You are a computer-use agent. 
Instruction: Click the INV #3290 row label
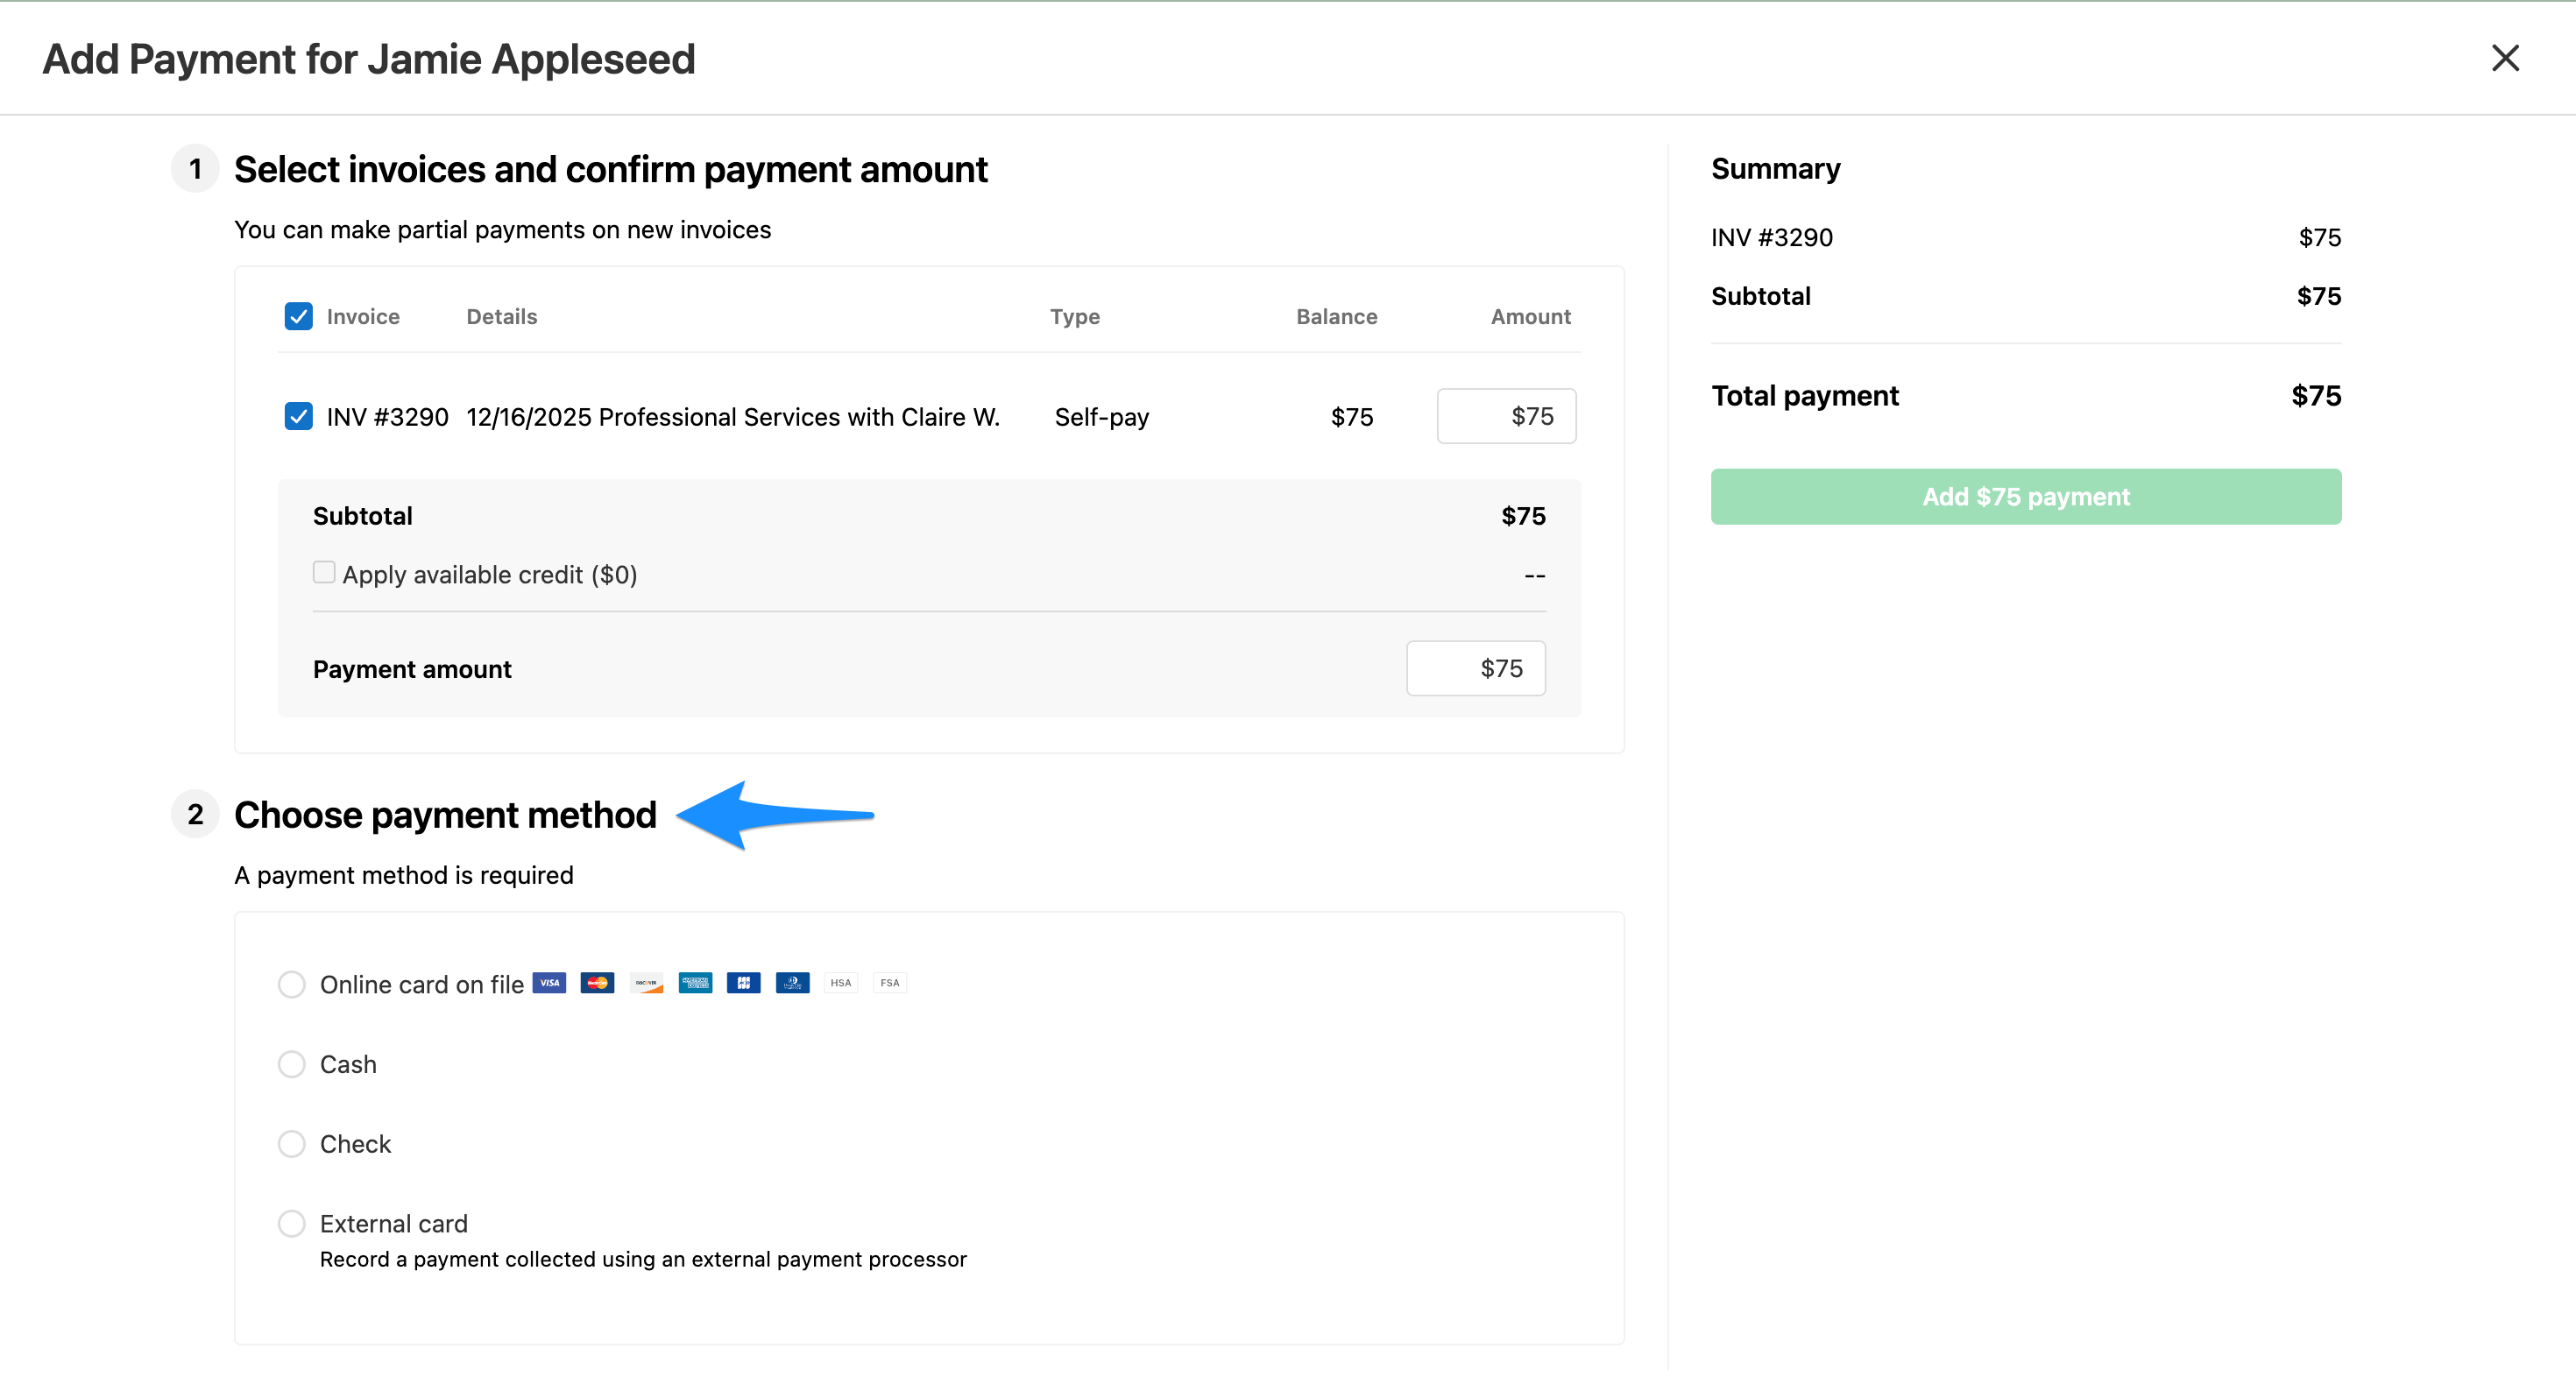(388, 417)
